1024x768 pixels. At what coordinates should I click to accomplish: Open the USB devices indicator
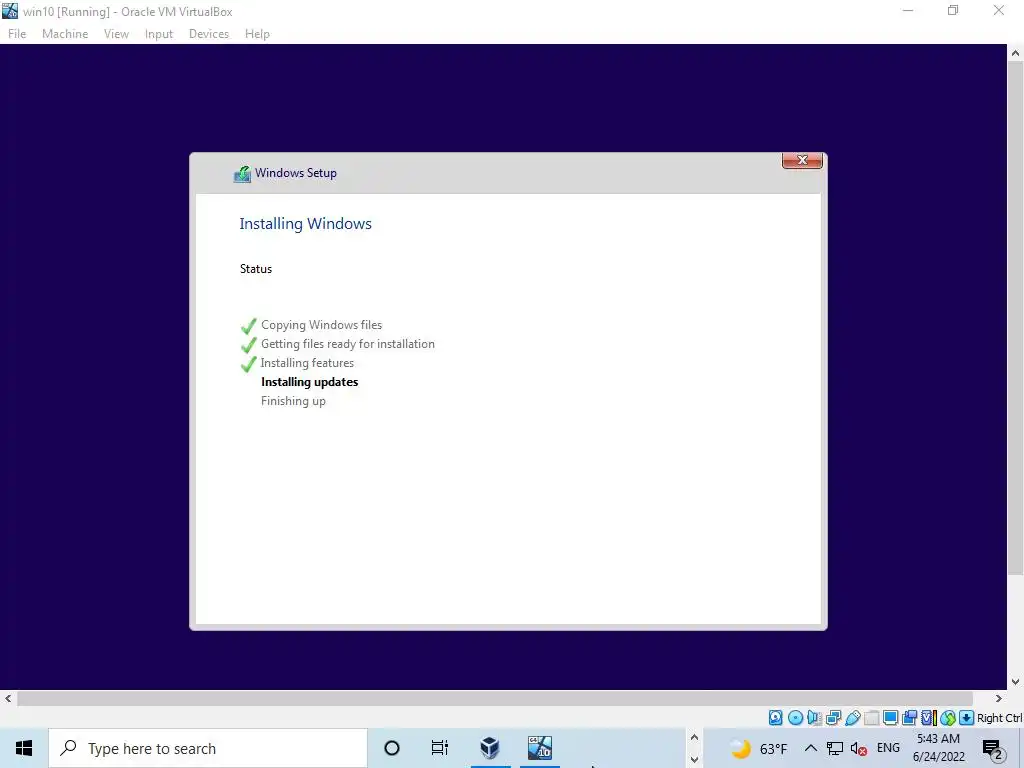852,718
